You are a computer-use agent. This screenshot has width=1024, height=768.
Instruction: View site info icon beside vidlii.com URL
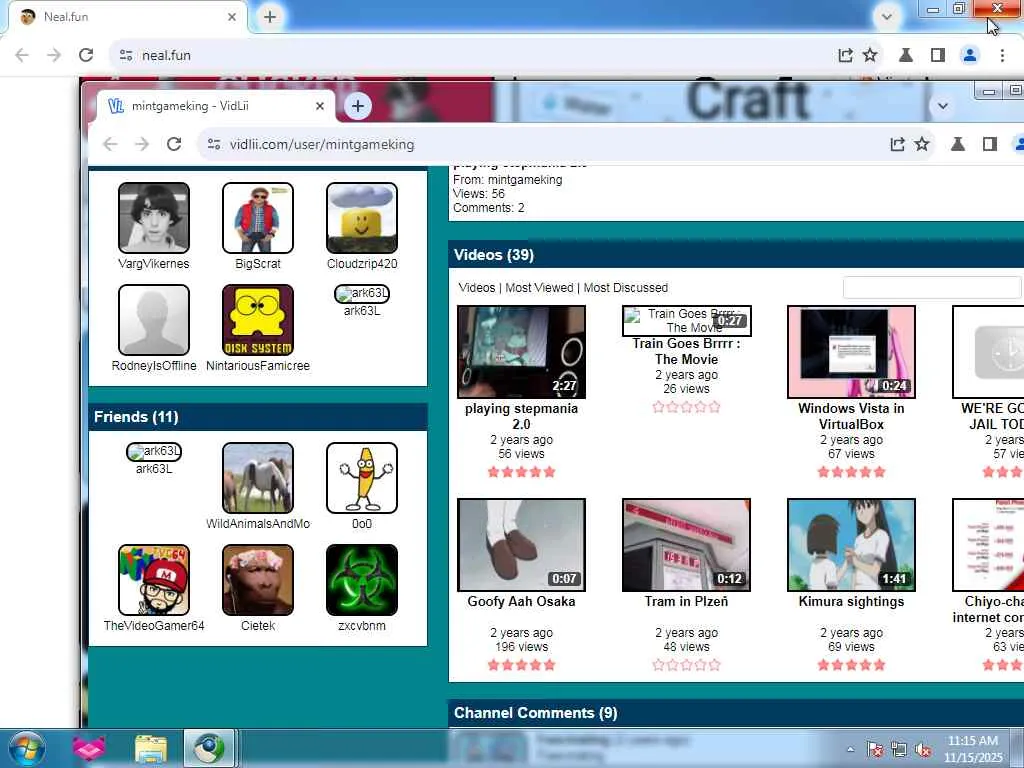pos(214,144)
